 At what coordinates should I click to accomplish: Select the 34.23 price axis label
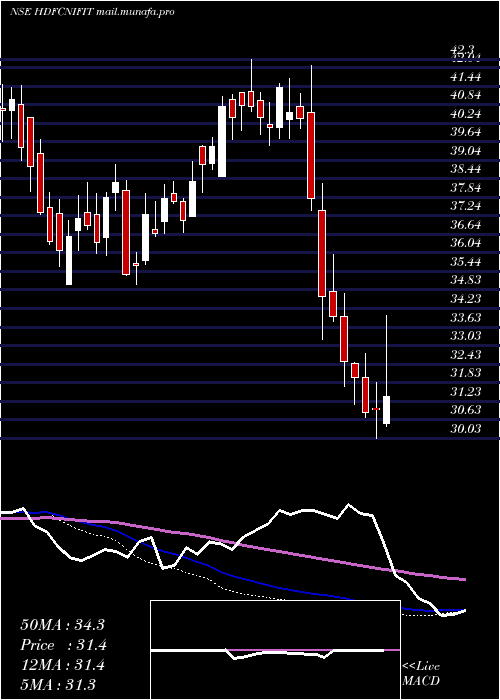465,300
